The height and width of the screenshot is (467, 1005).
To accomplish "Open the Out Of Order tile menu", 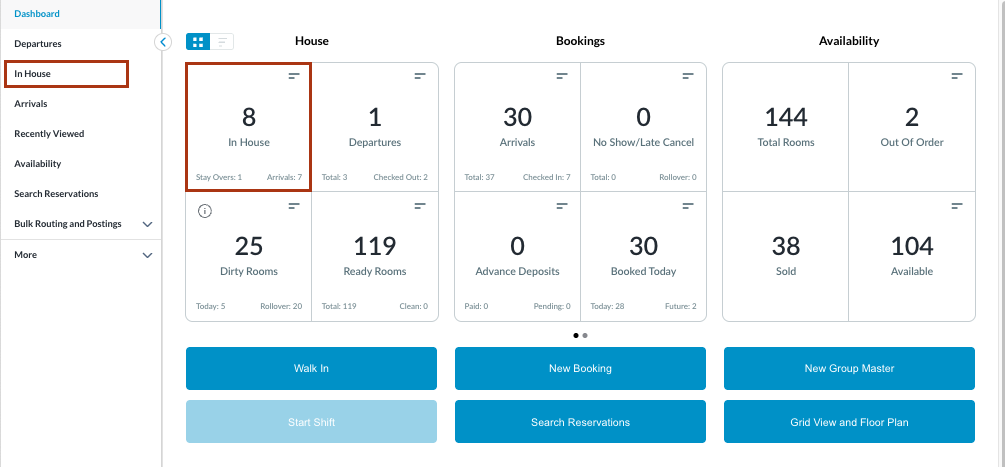I will [x=957, y=76].
